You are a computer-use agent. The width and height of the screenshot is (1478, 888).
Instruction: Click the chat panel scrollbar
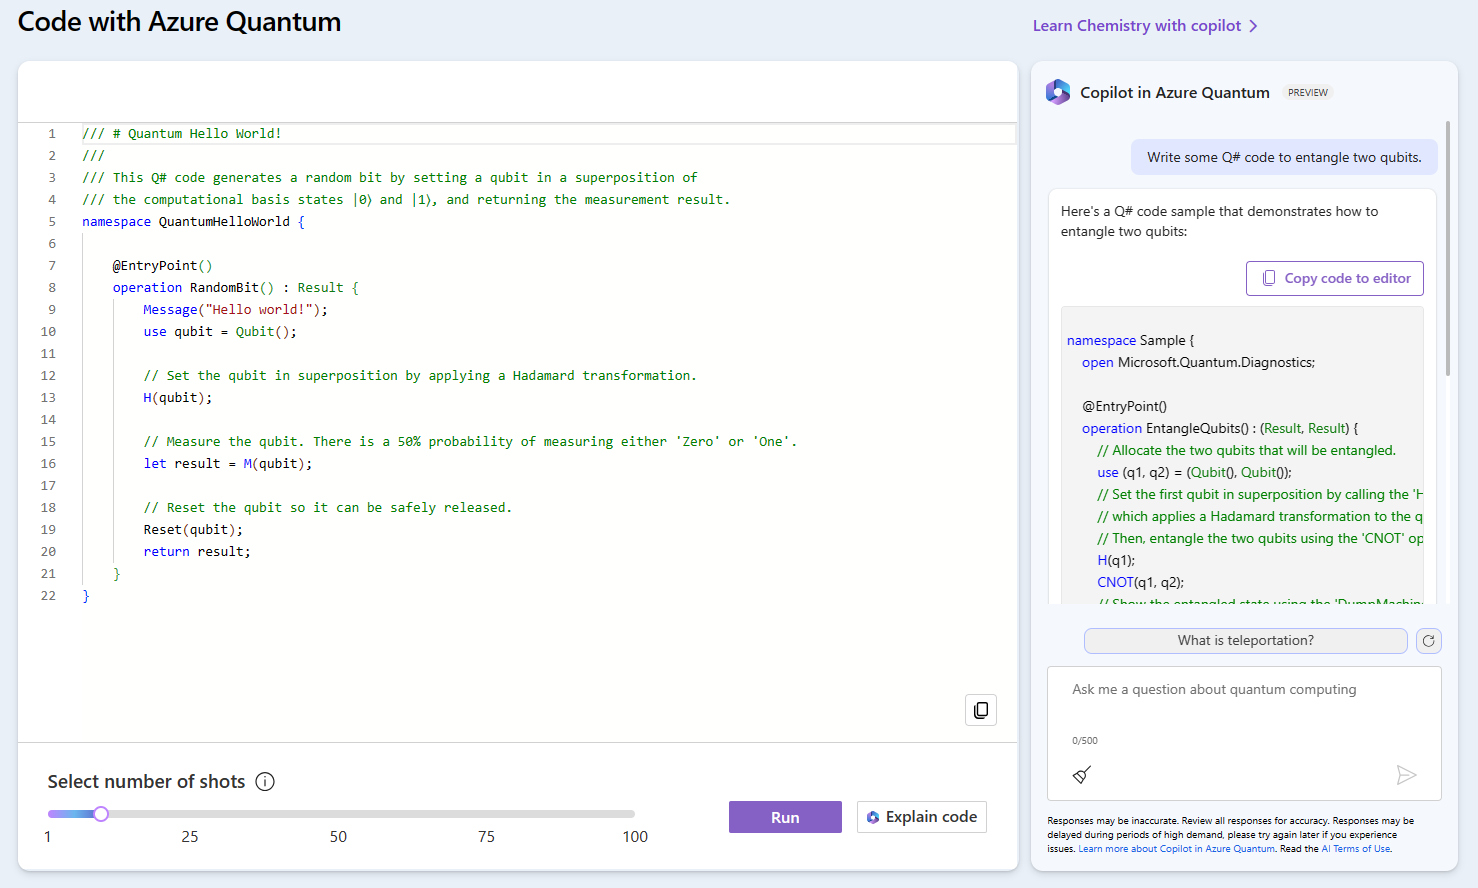(x=1447, y=250)
